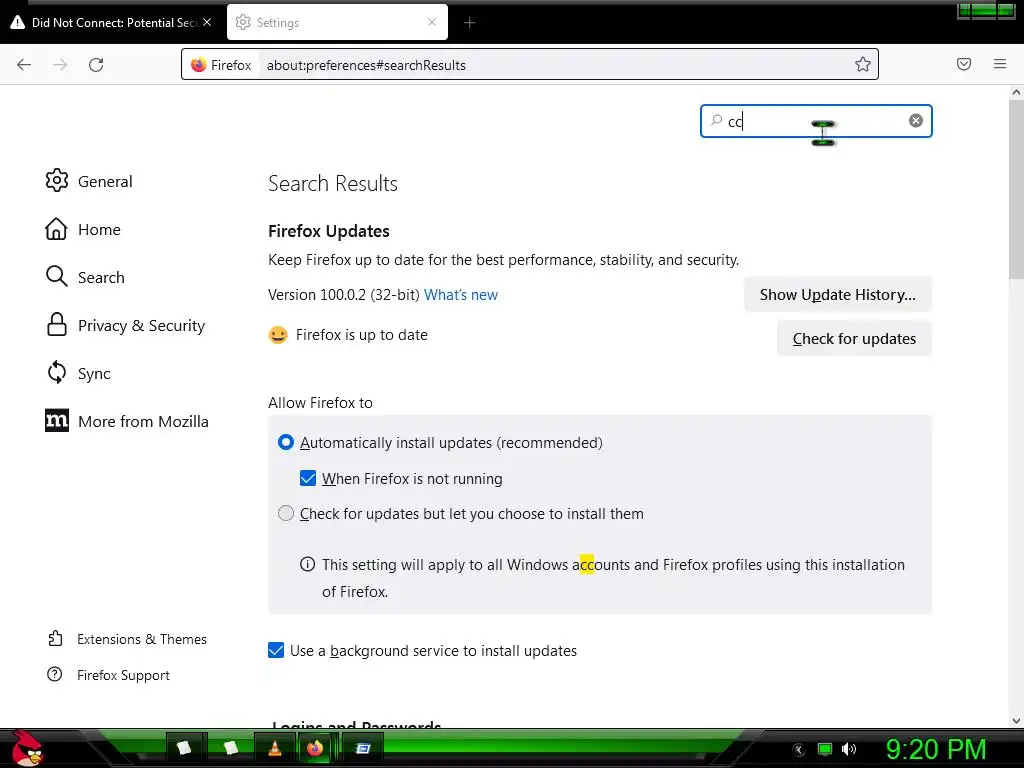Open More from Mozilla category
This screenshot has height=768, width=1024.
(127, 421)
